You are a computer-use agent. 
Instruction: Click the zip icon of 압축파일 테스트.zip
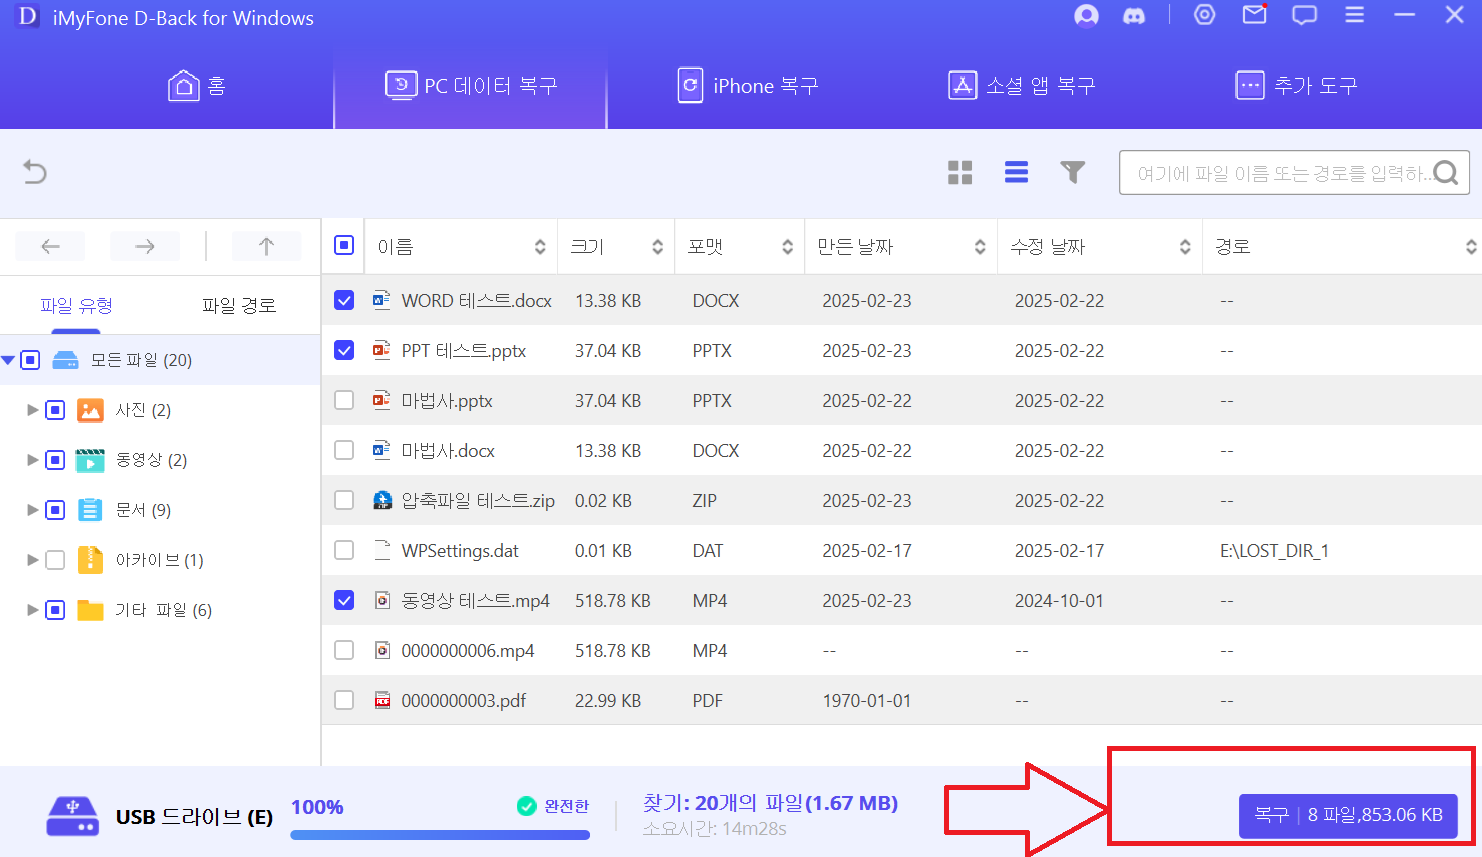tap(382, 499)
